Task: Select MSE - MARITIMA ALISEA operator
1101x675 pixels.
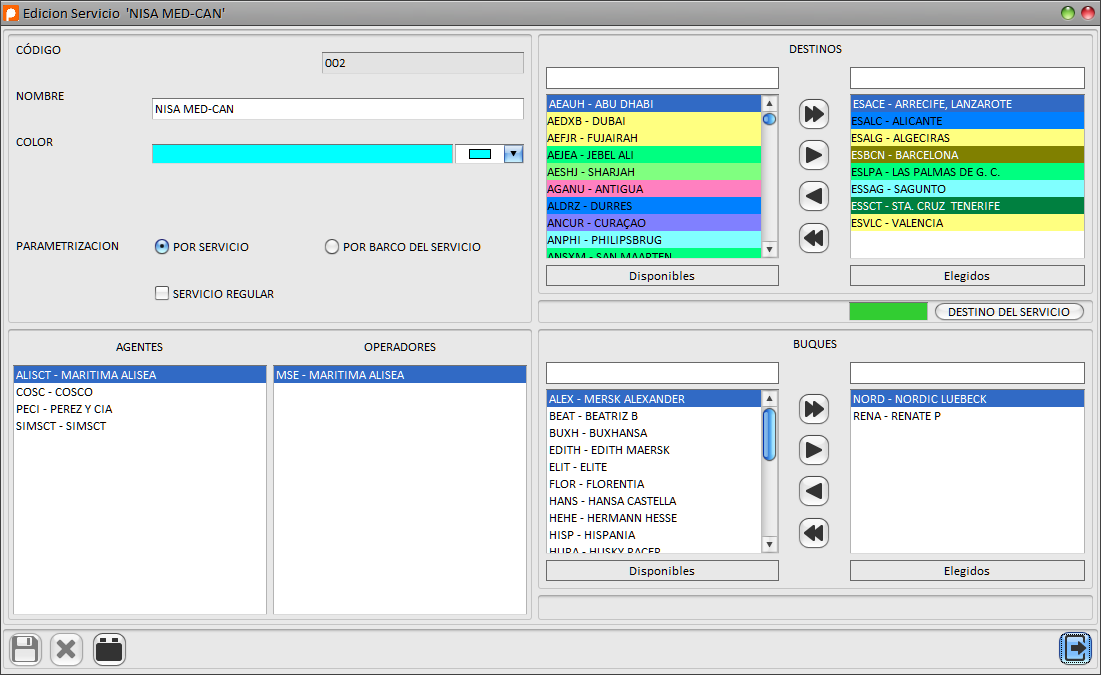Action: tap(400, 375)
